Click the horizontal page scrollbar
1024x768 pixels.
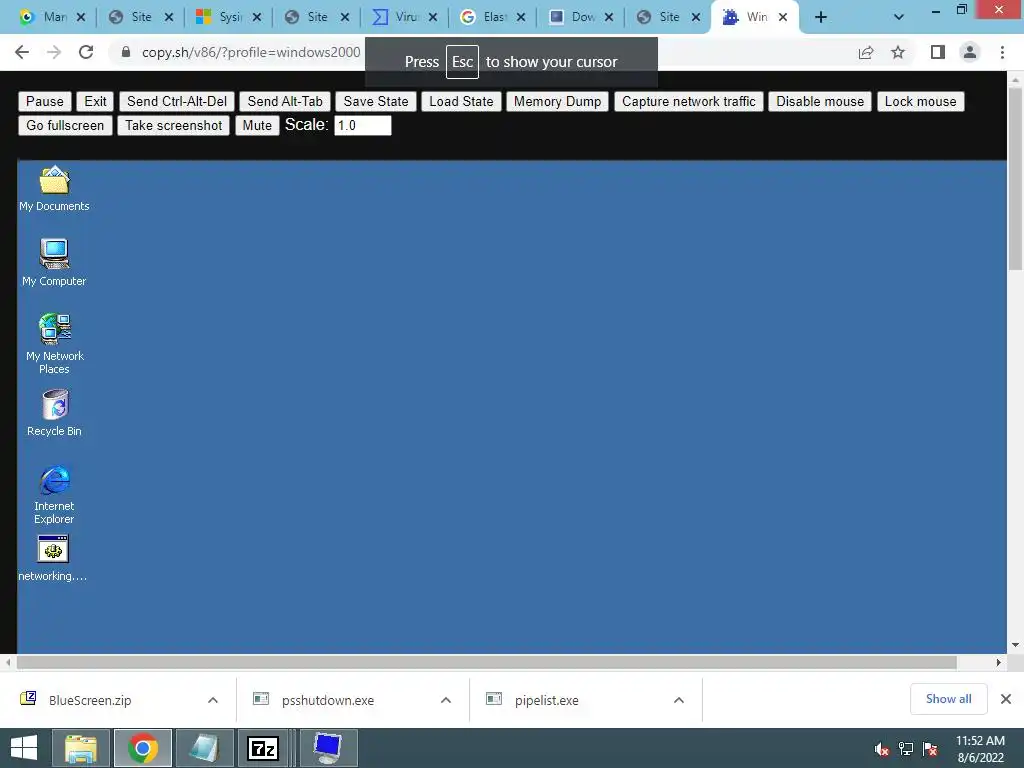click(x=487, y=662)
